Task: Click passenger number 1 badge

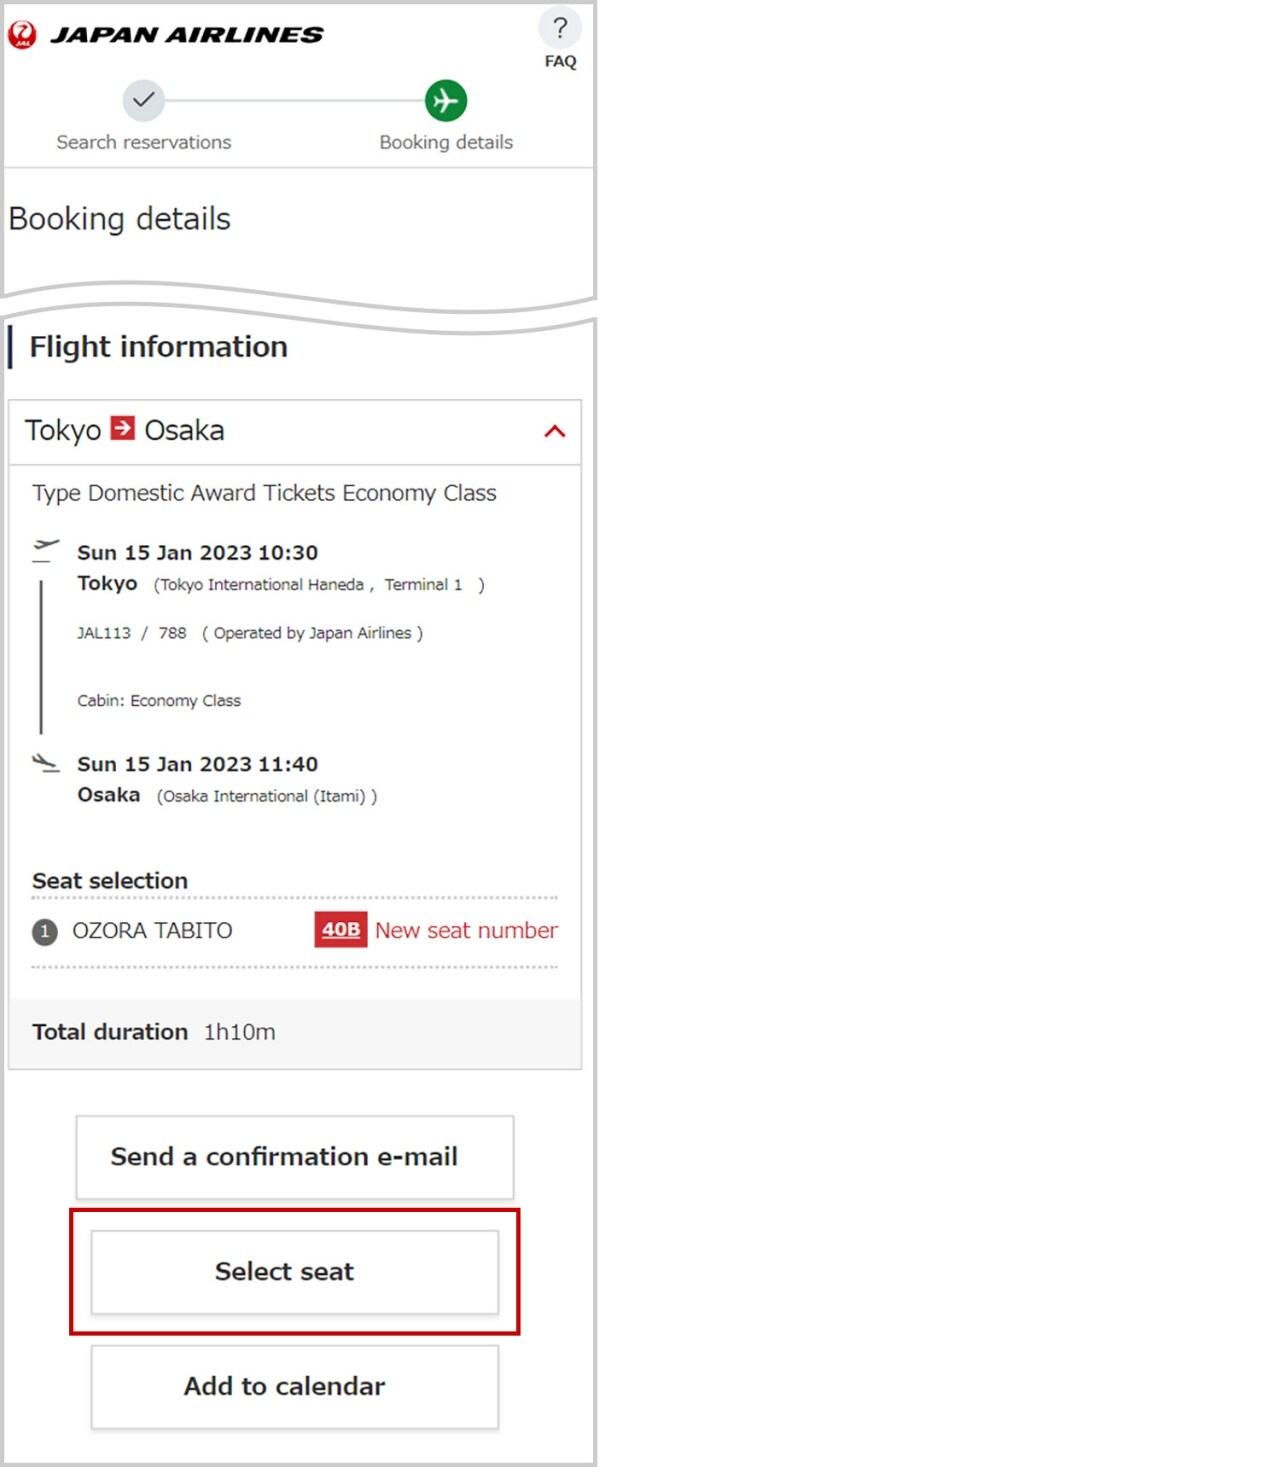Action: [45, 932]
